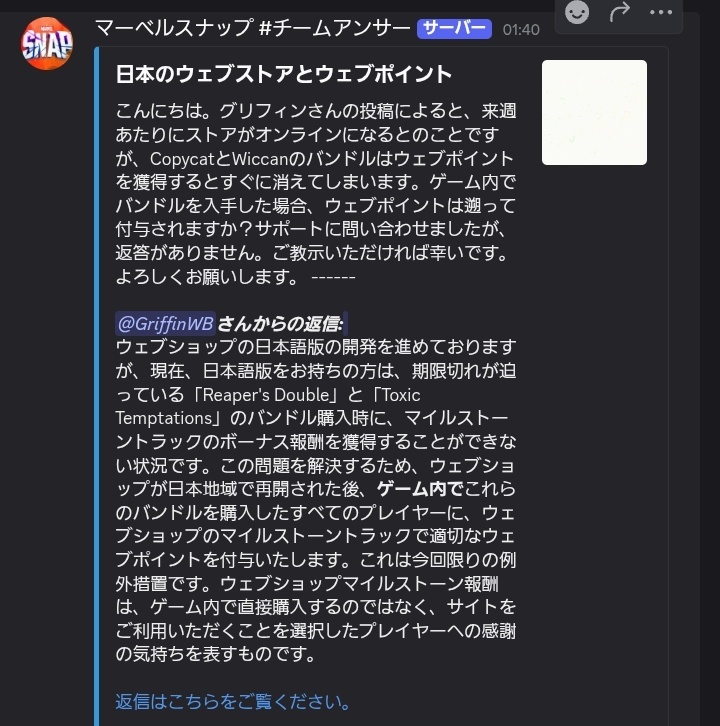Add a reaction with the smiley emoji icon
The width and height of the screenshot is (720, 726).
coord(577,12)
